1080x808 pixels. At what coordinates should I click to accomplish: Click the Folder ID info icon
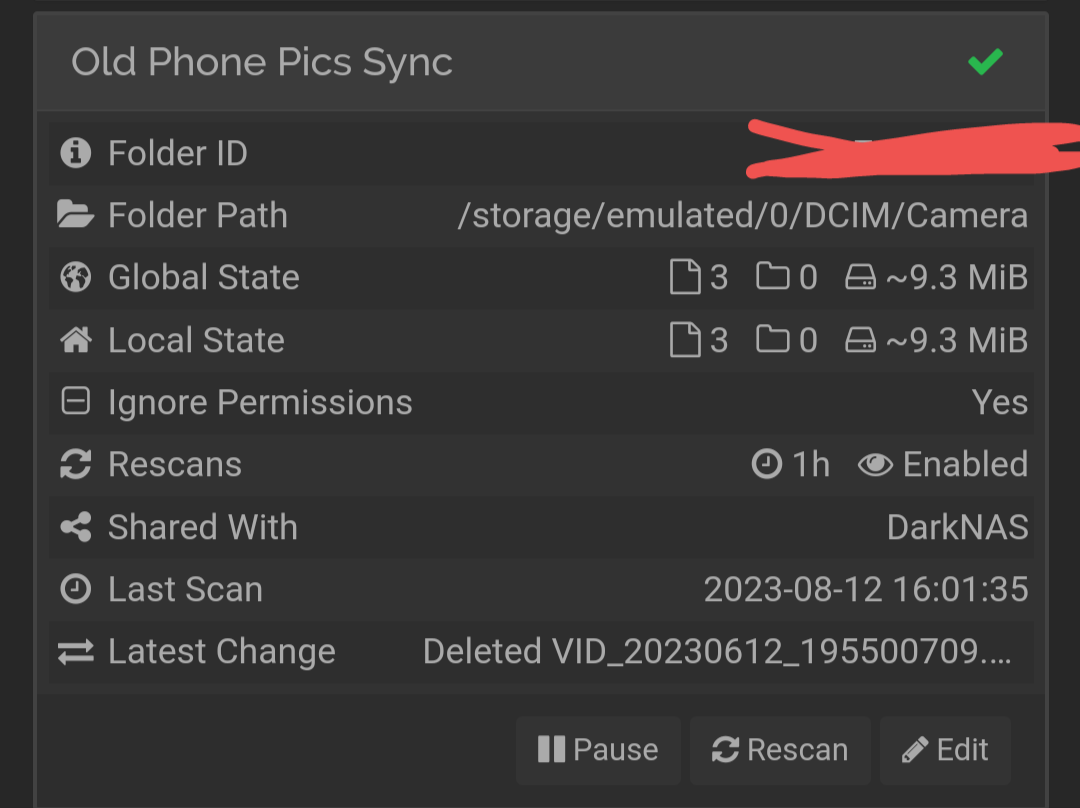pos(76,152)
